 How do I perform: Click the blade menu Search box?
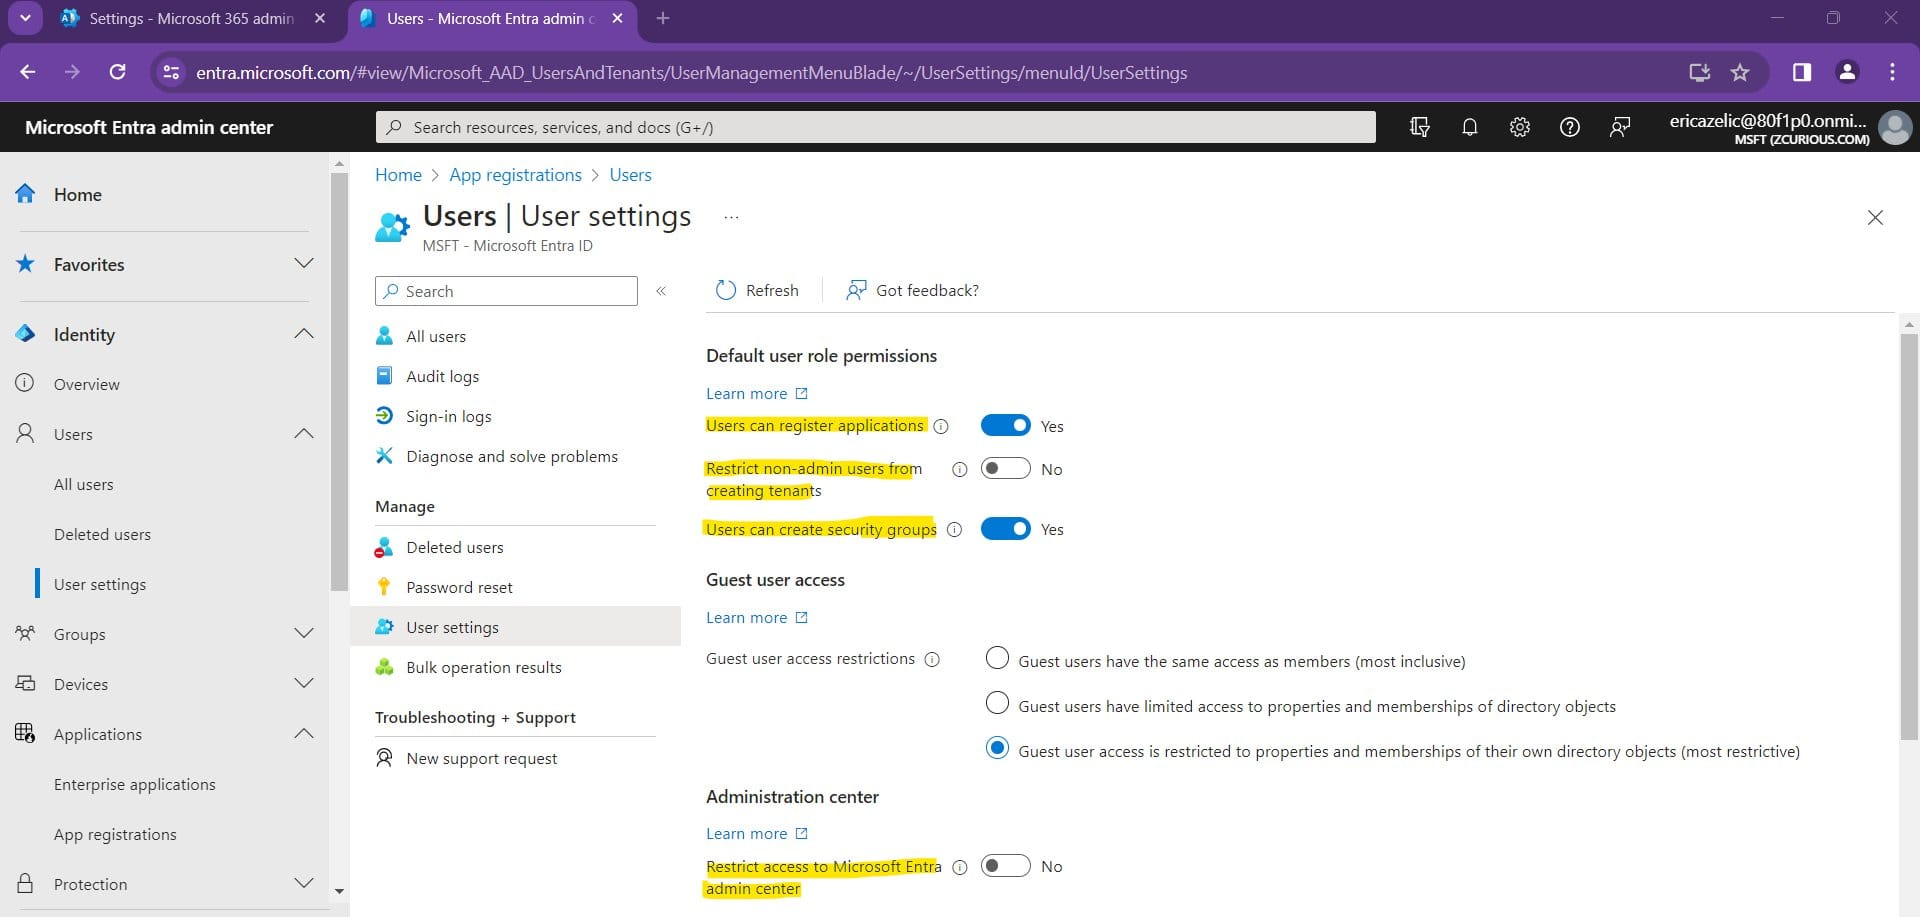click(506, 291)
